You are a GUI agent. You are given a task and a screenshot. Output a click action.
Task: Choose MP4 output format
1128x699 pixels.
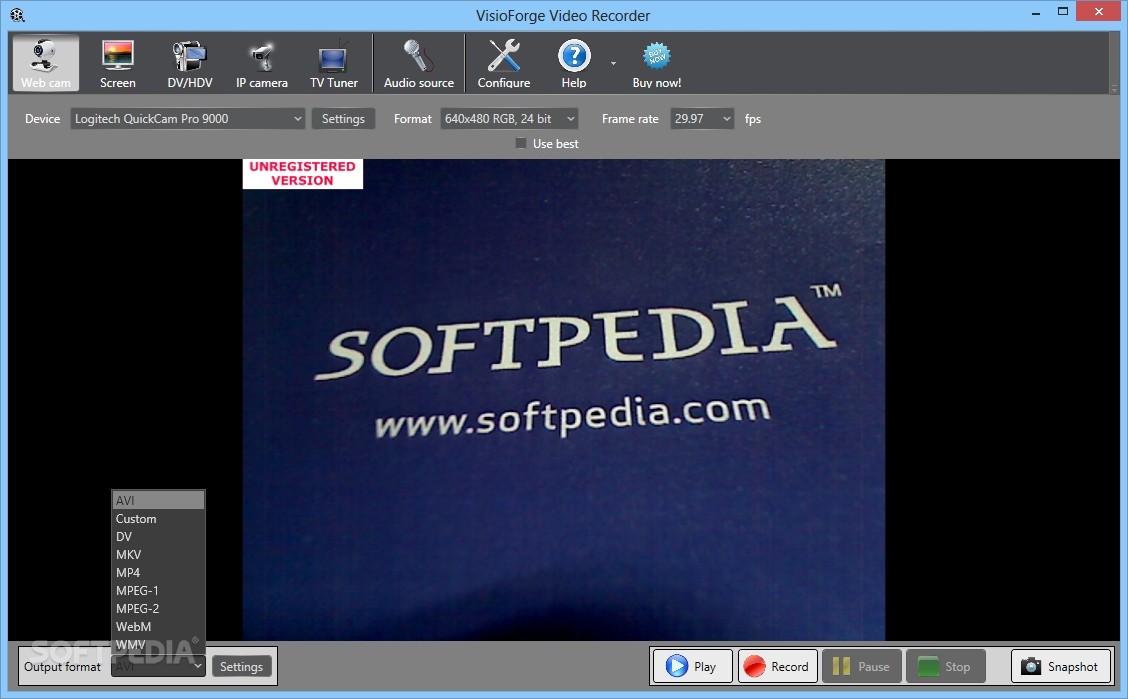158,572
